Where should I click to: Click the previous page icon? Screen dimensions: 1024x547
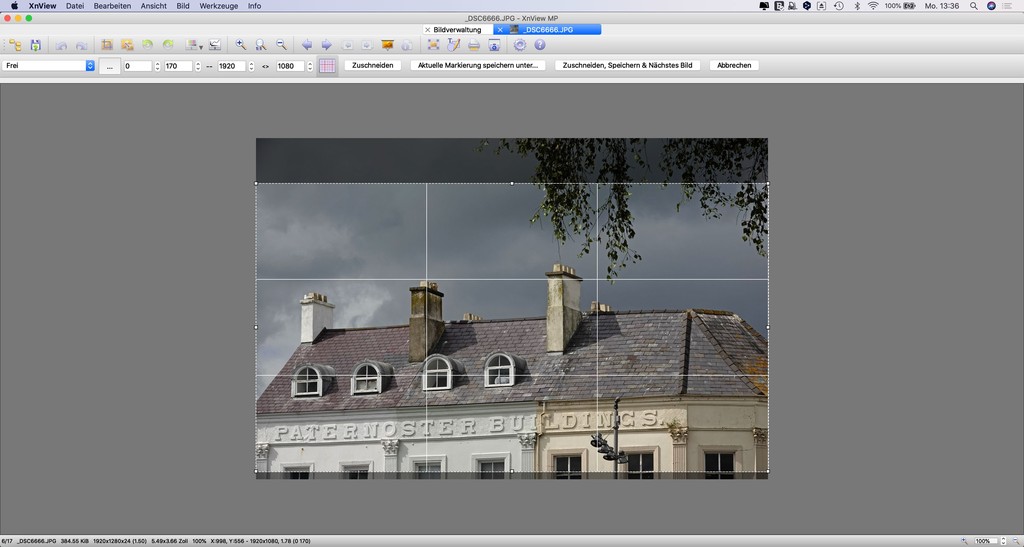(x=347, y=45)
